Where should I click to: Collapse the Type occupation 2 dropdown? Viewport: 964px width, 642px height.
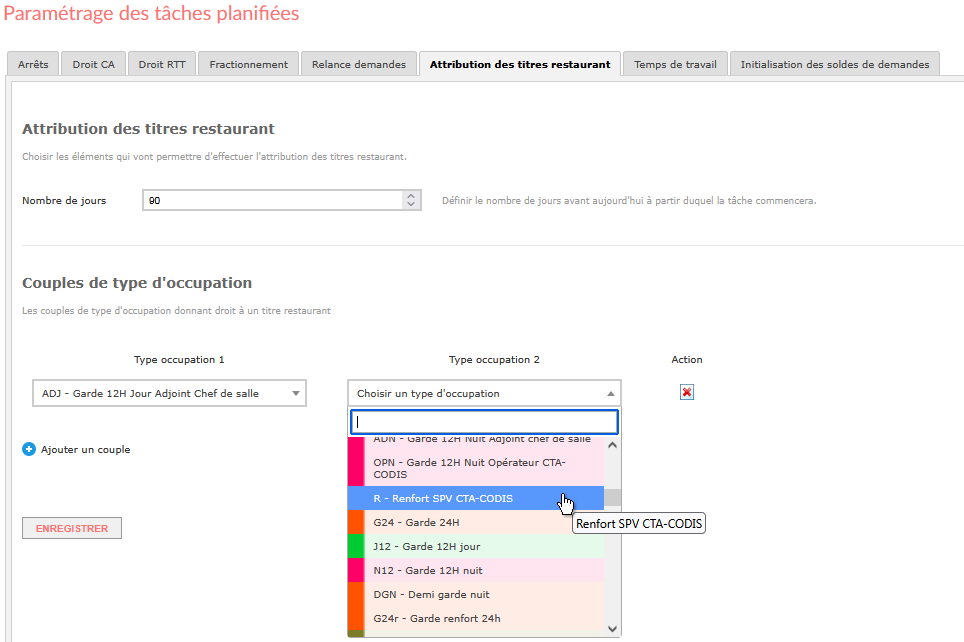point(484,394)
